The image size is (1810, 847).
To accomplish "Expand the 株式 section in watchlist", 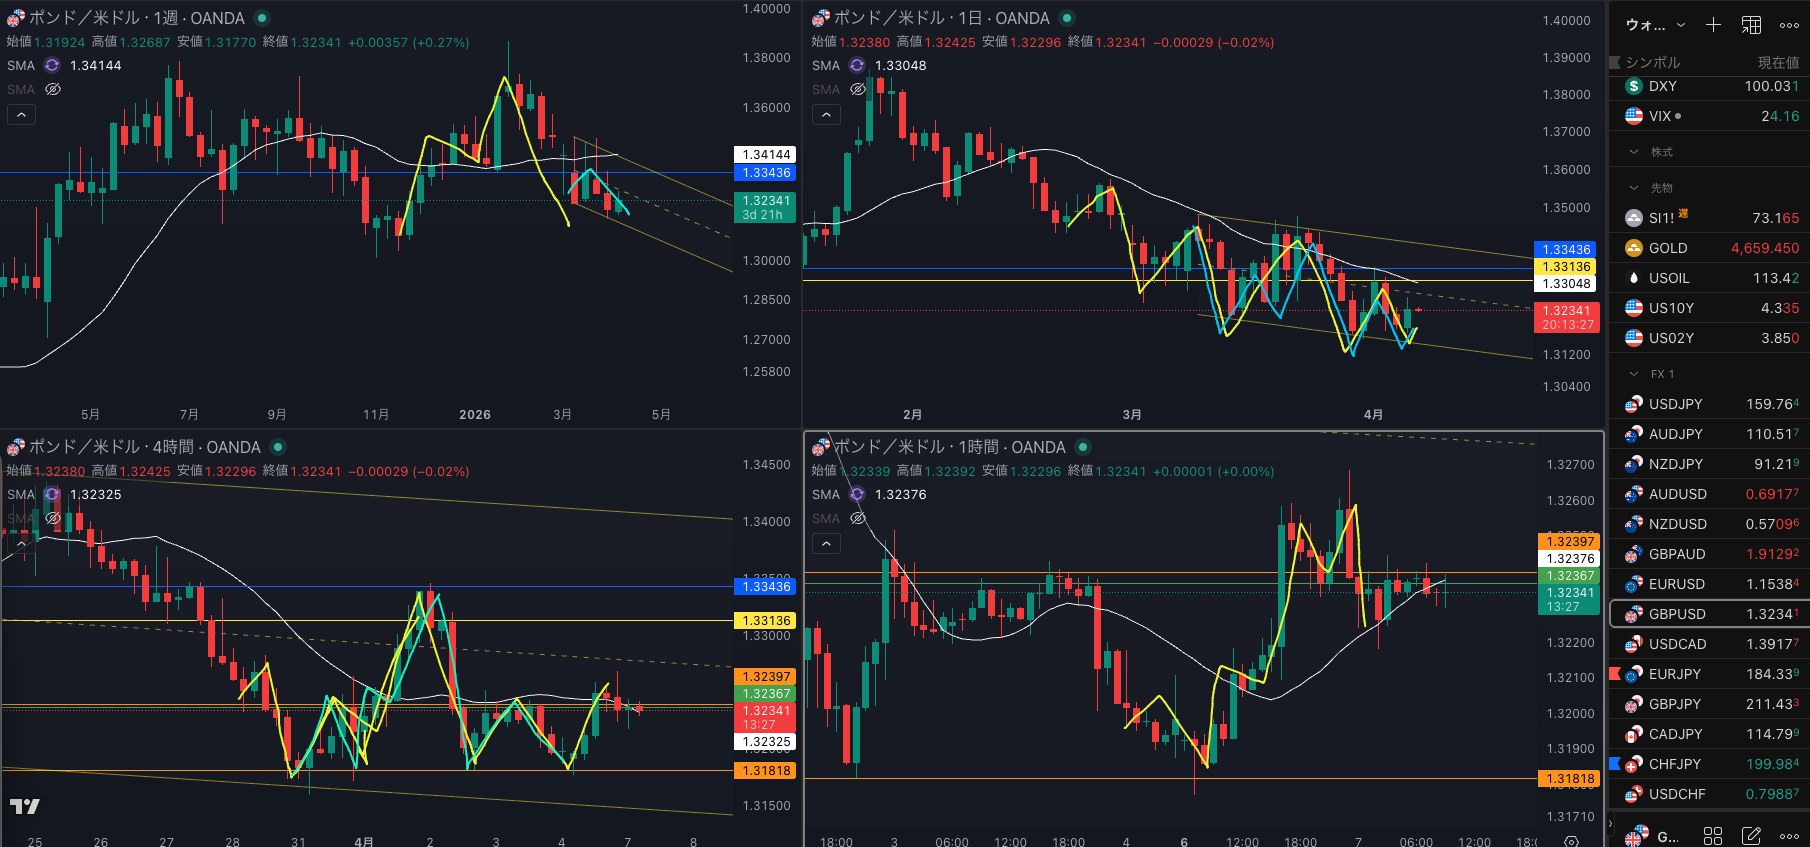I will 1634,152.
